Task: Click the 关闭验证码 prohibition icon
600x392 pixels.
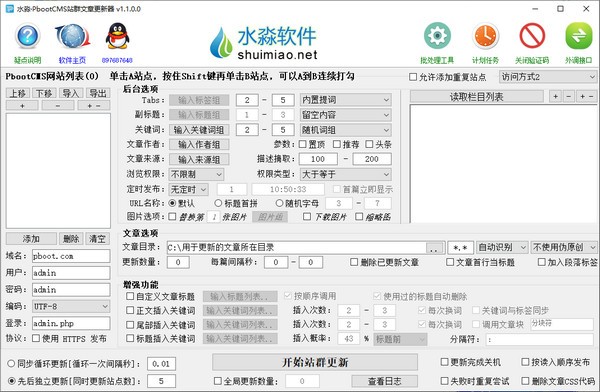Action: point(532,36)
